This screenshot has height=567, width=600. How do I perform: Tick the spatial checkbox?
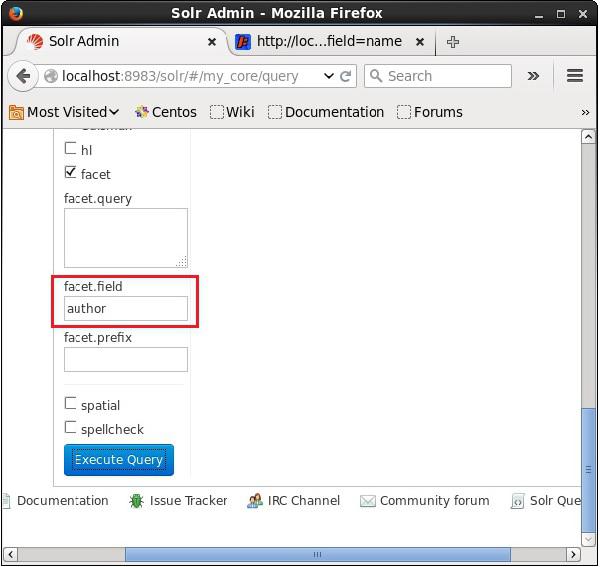click(x=71, y=404)
